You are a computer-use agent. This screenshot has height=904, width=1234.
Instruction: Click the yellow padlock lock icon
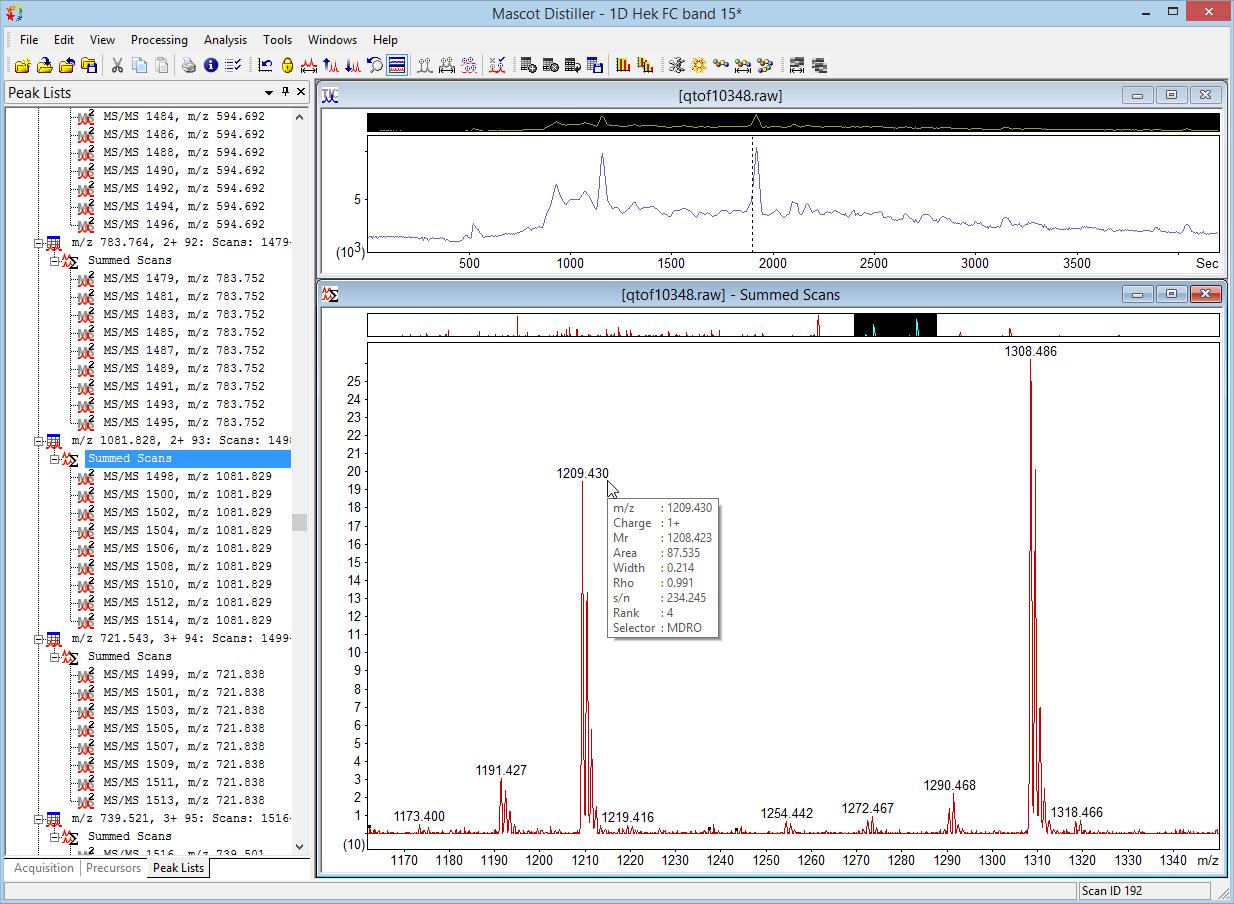[287, 66]
